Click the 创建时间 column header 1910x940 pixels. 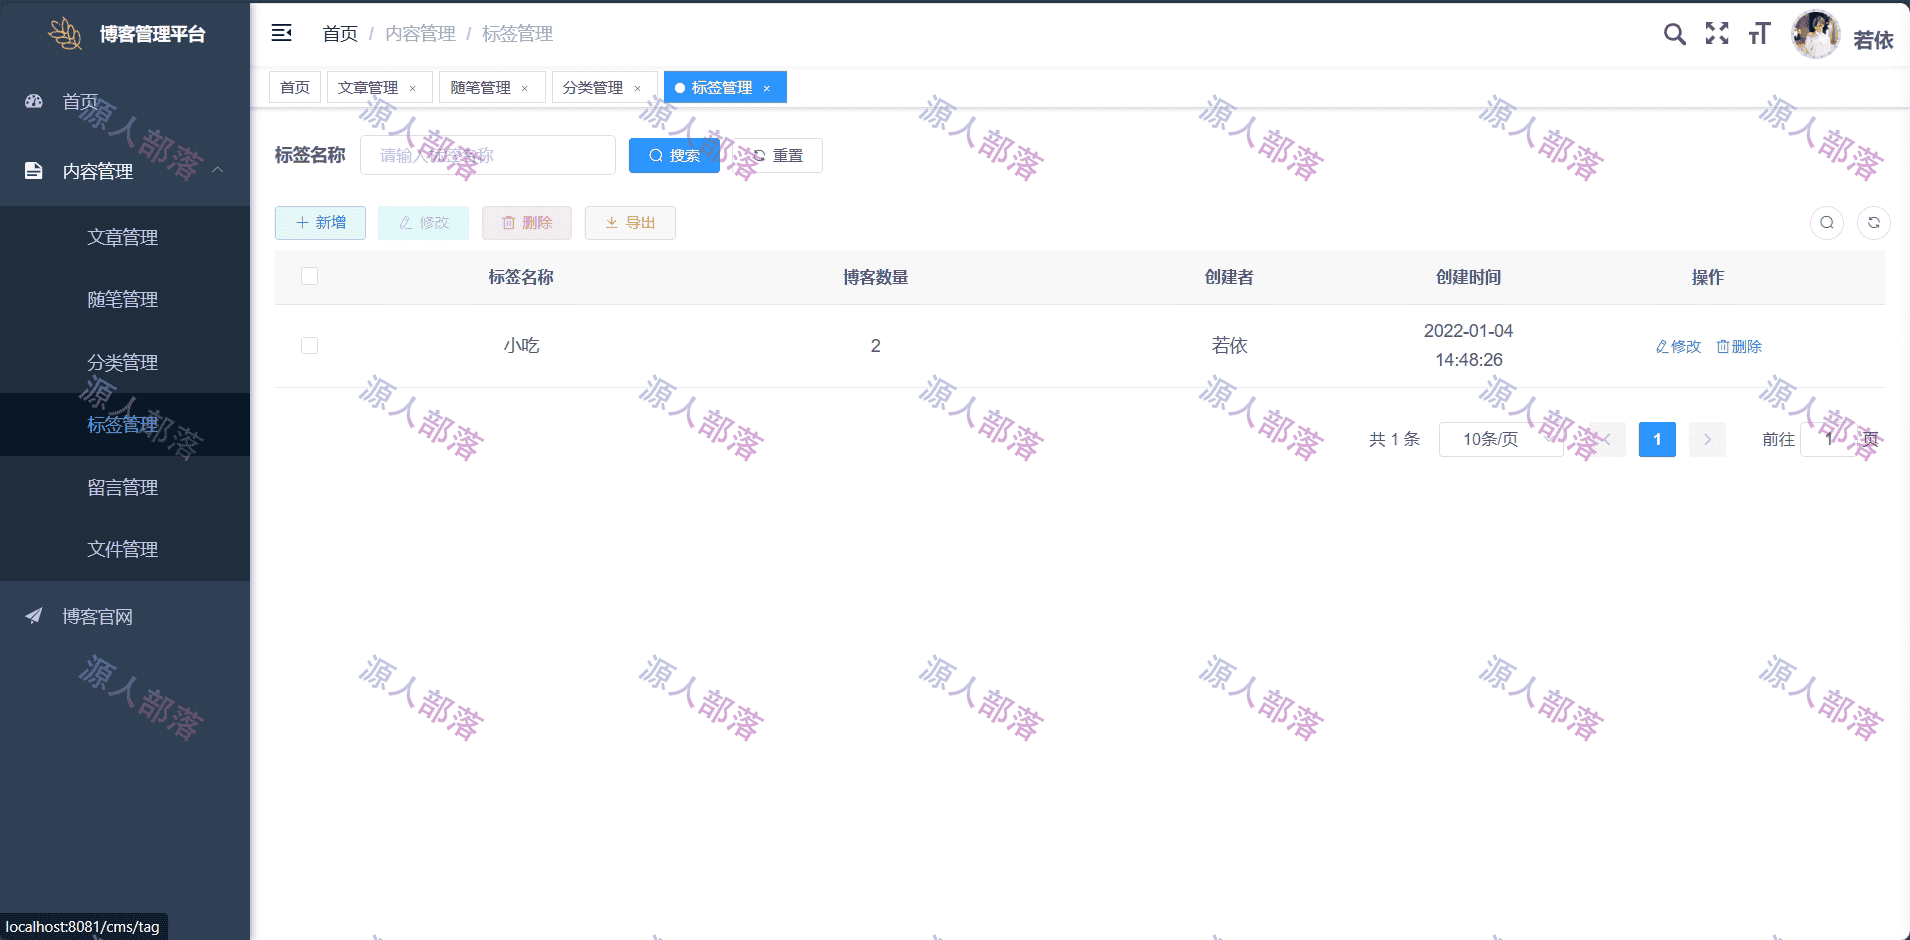pos(1468,277)
